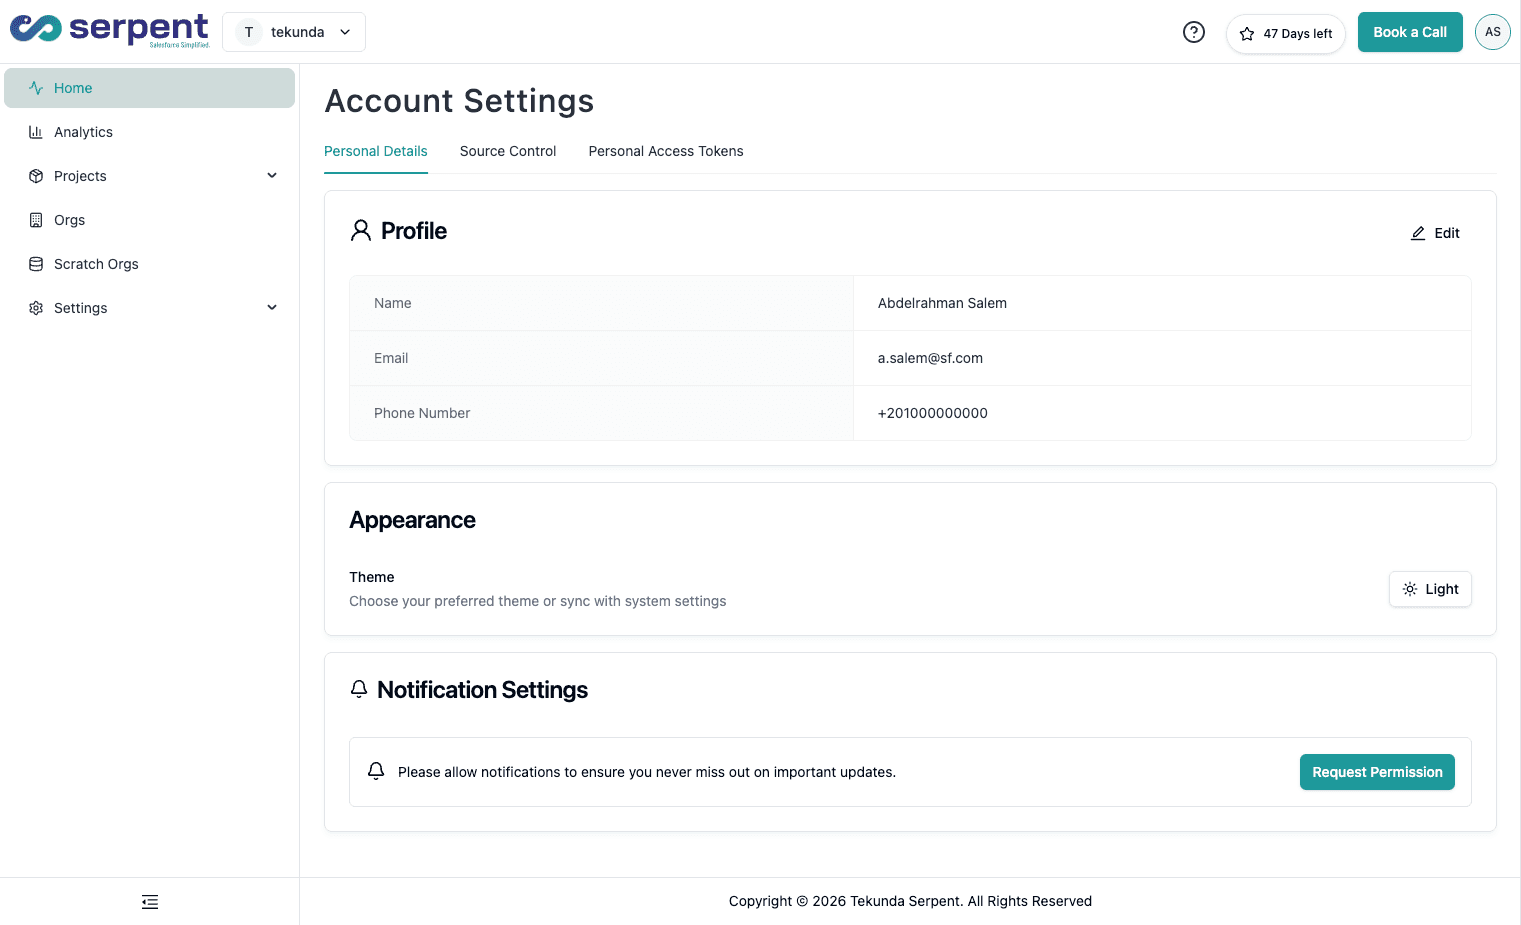Open the tekunda workspace dropdown
The image size is (1521, 925).
pyautogui.click(x=293, y=31)
